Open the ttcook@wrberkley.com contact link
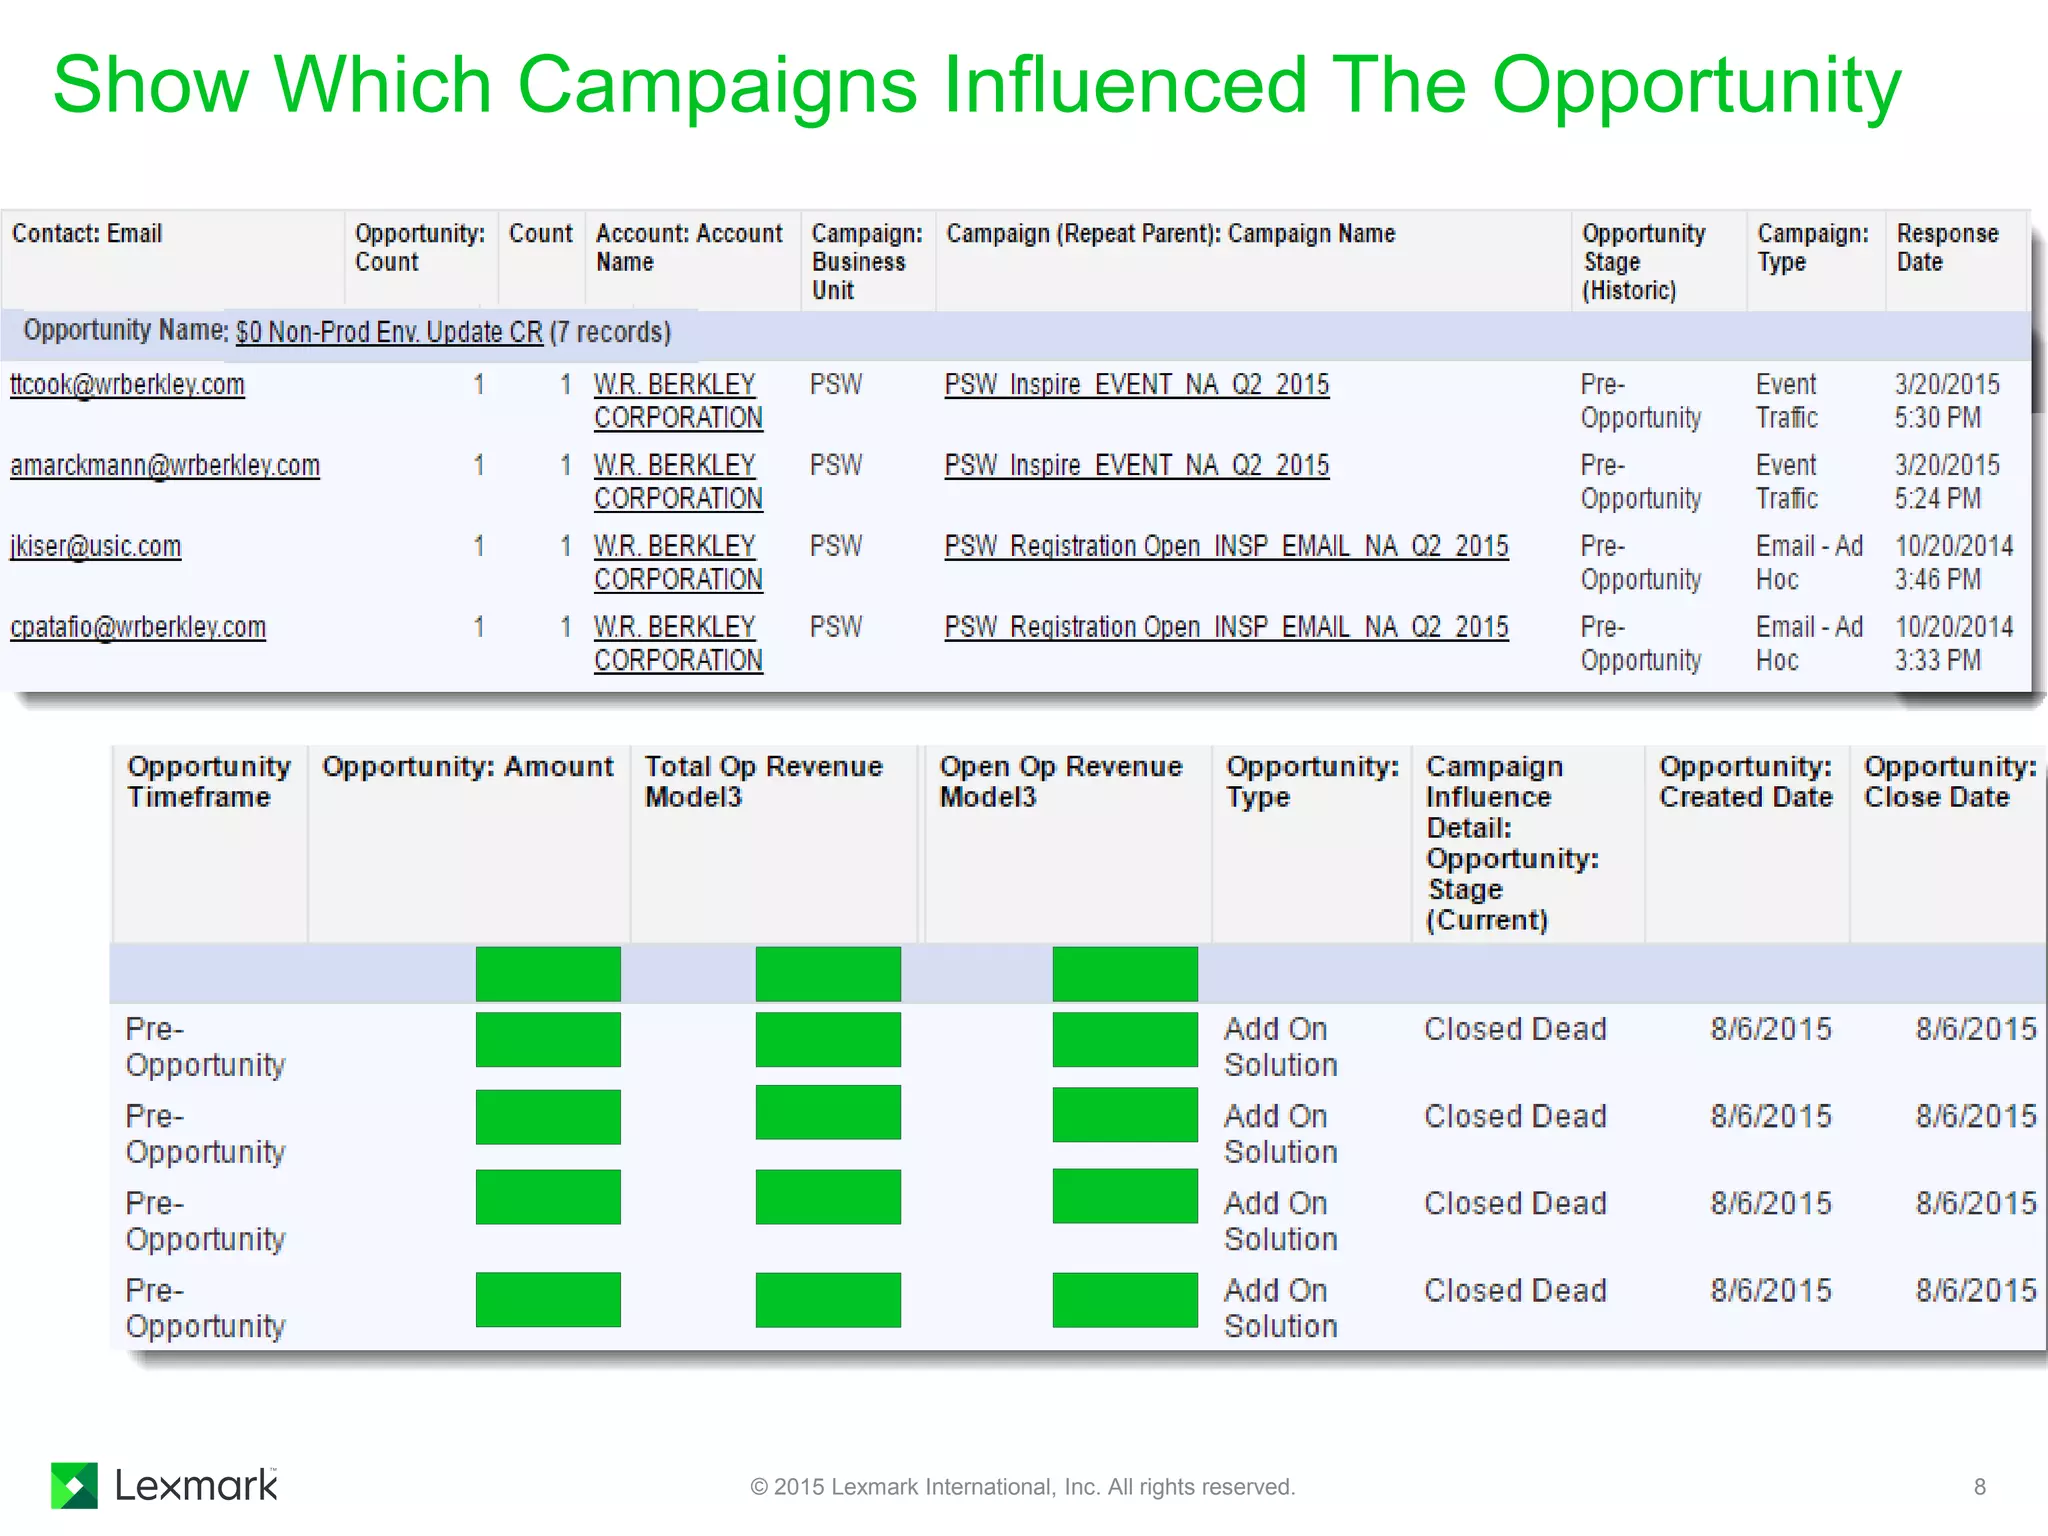Image resolution: width=2048 pixels, height=1536 pixels. [127, 385]
